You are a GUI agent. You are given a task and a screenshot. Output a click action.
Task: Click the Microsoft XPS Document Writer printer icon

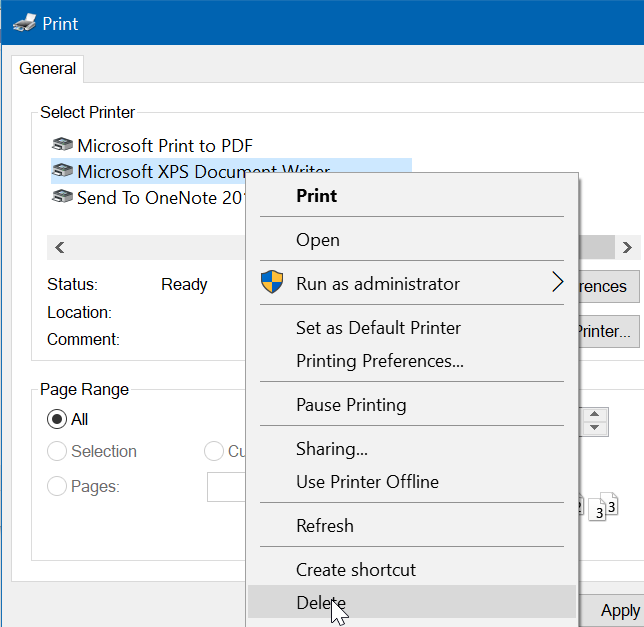click(x=63, y=171)
